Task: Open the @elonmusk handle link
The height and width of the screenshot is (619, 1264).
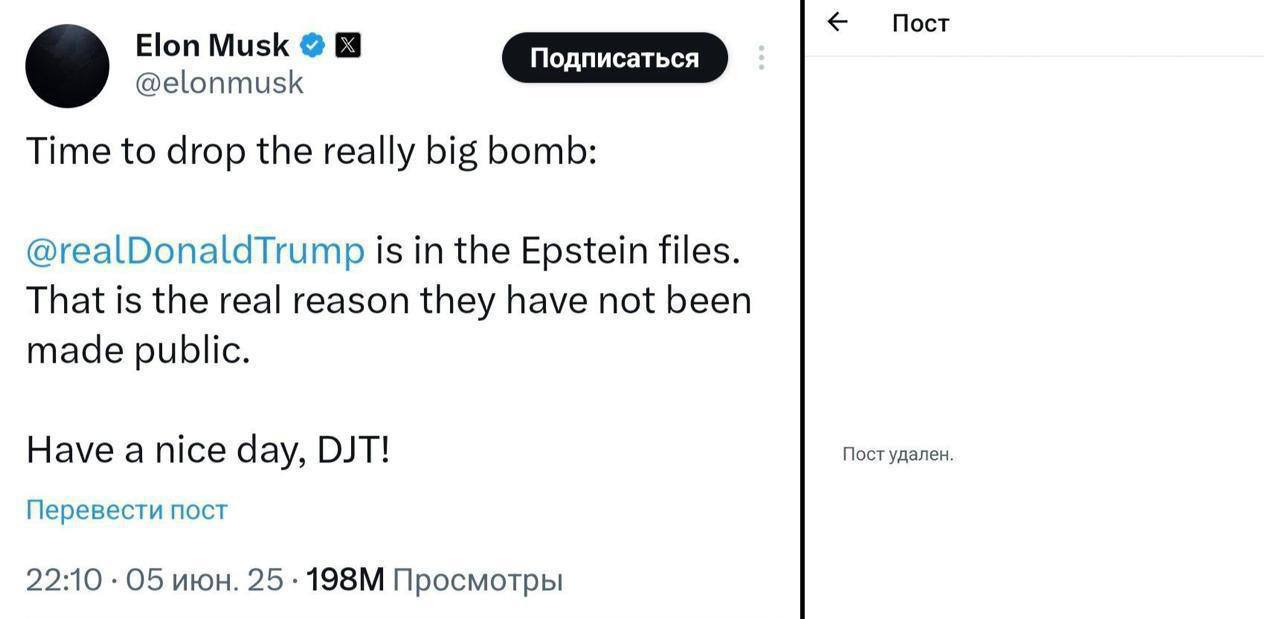Action: click(x=219, y=82)
